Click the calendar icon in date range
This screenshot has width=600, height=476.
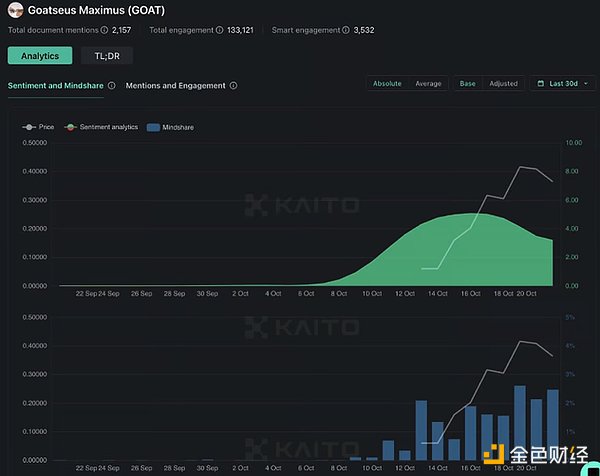(540, 83)
